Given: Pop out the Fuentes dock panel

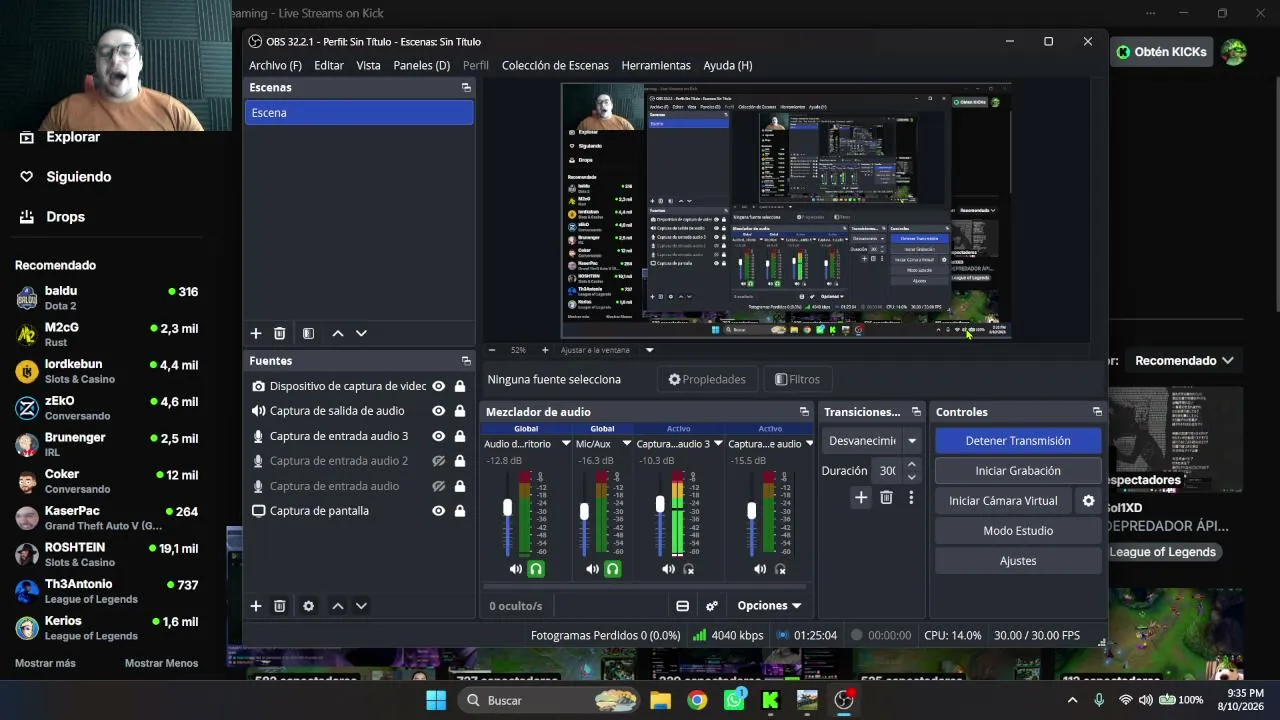Looking at the screenshot, I should [x=466, y=361].
